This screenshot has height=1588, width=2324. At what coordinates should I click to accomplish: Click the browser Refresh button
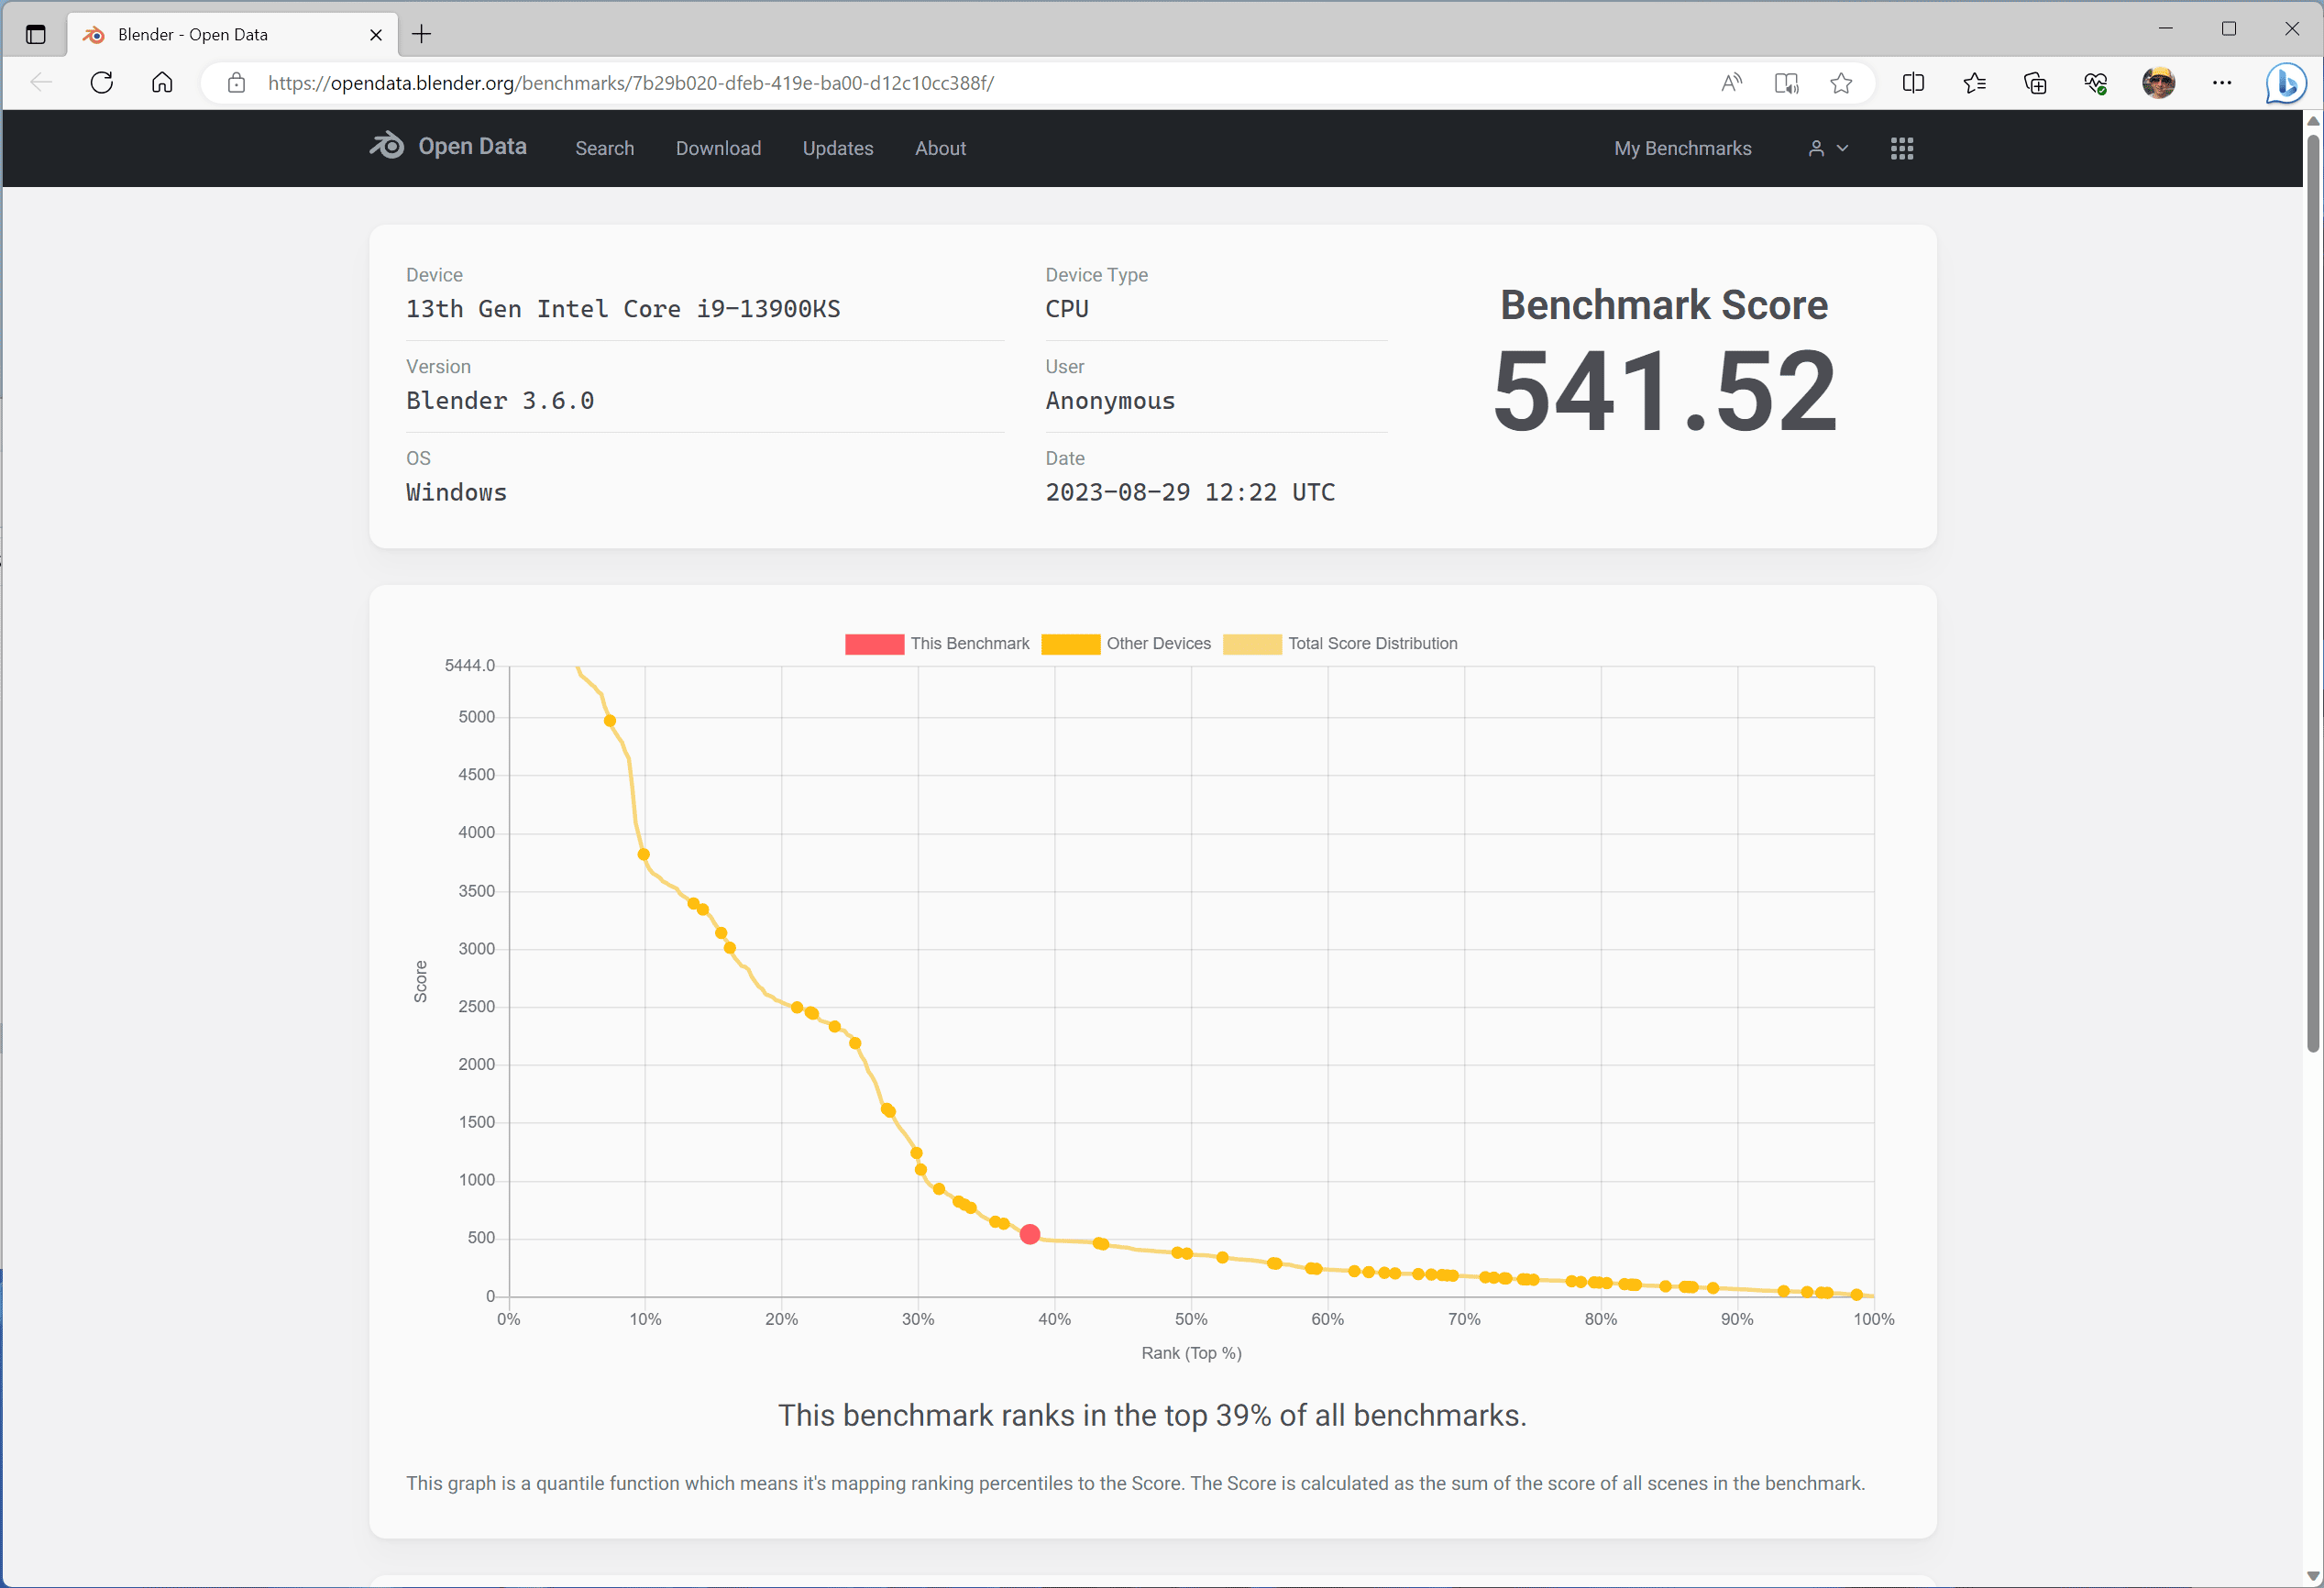(x=101, y=83)
